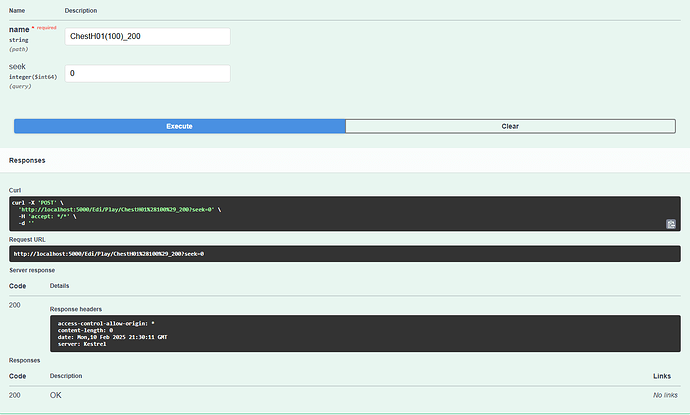Click the Response headers label
Image resolution: width=690 pixels, height=415 pixels.
coord(76,309)
